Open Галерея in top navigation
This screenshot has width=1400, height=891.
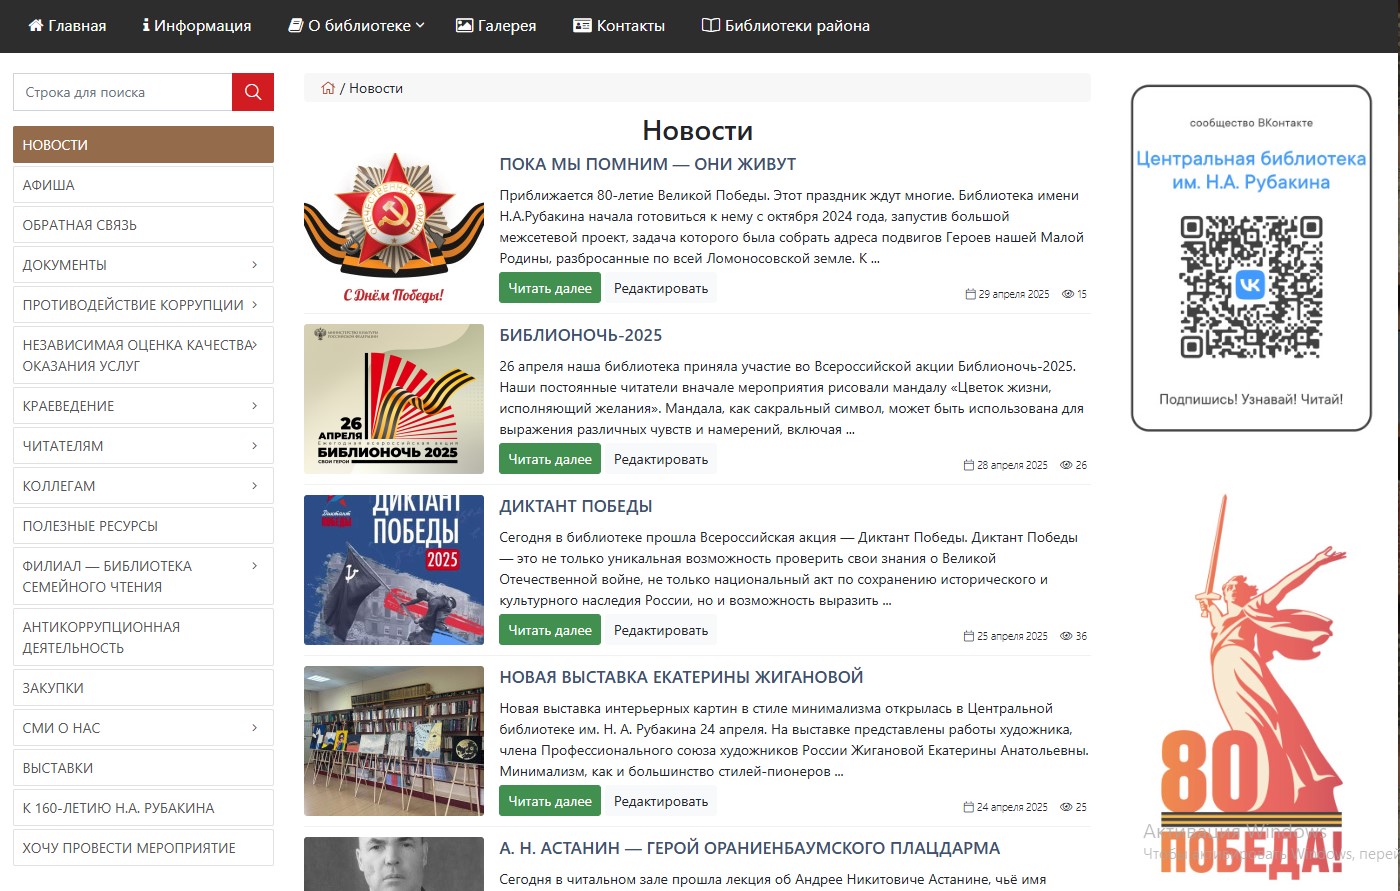[496, 26]
